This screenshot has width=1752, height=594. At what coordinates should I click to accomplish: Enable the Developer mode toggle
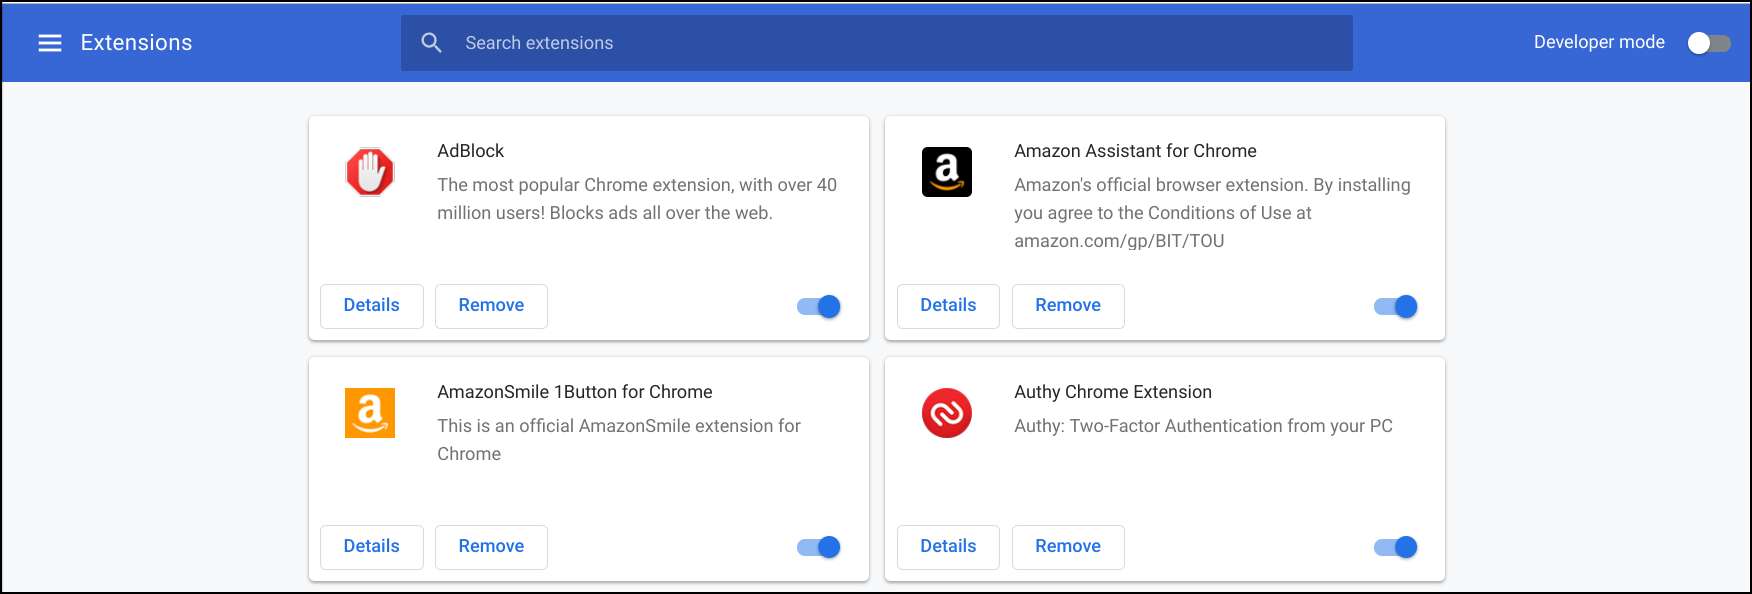tap(1708, 43)
